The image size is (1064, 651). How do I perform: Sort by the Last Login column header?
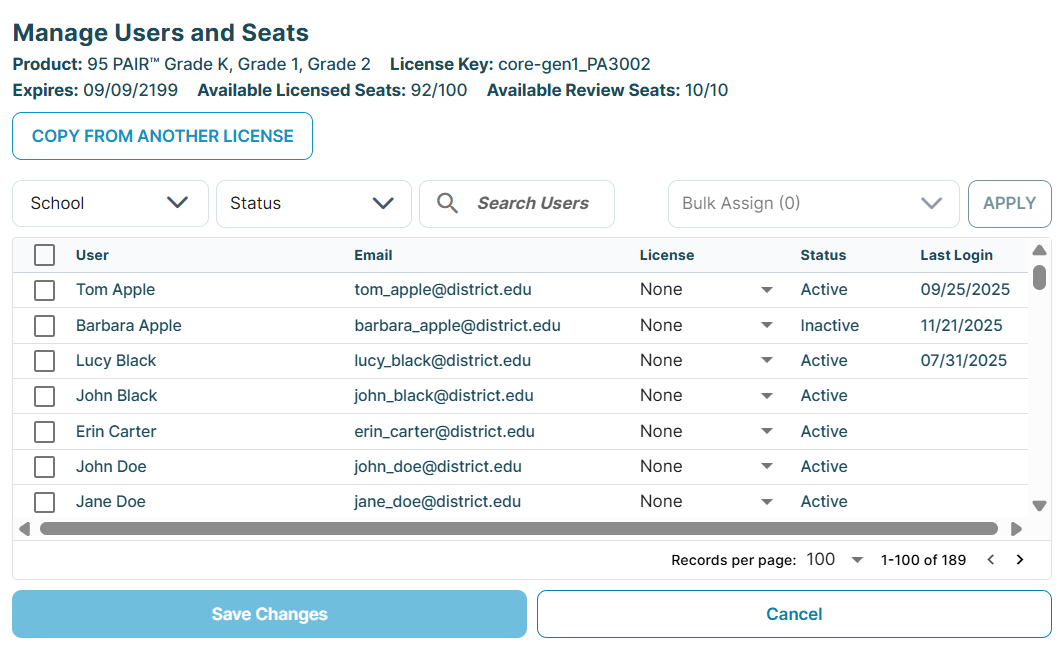(956, 255)
